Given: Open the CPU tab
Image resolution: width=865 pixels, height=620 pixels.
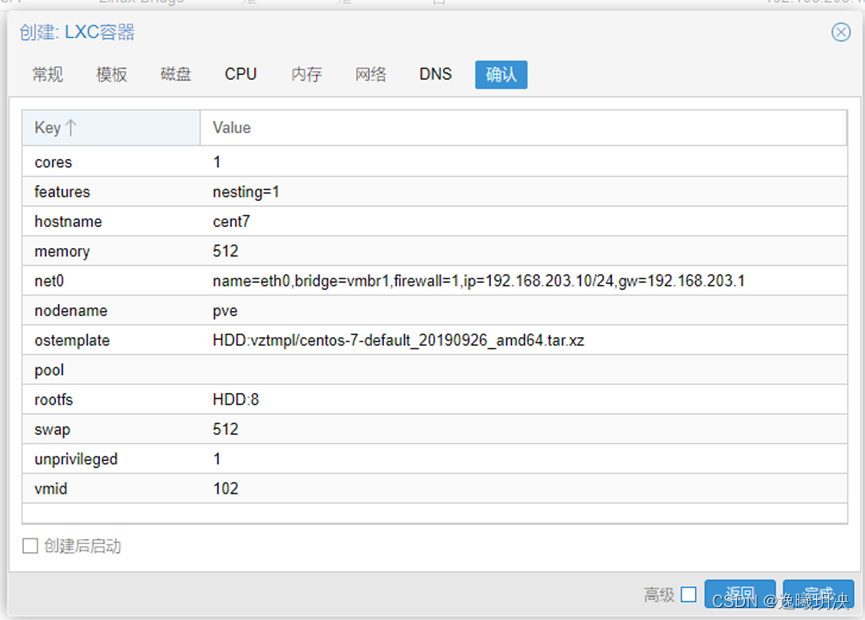Looking at the screenshot, I should point(240,74).
